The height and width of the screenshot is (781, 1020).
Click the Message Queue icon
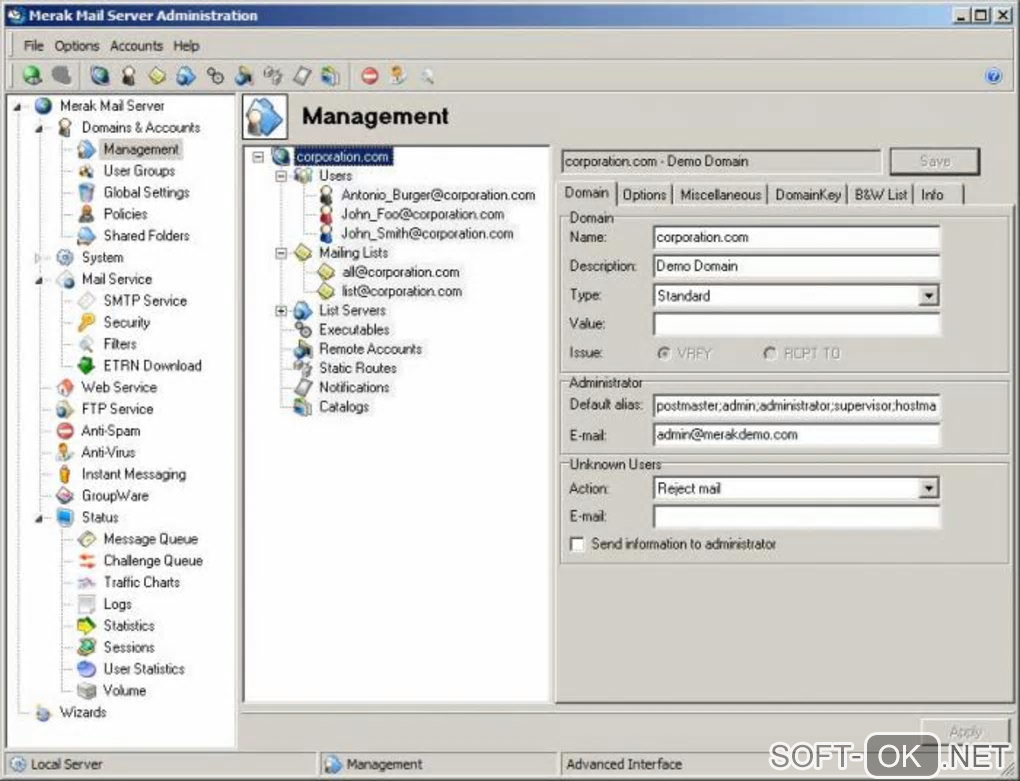point(86,539)
